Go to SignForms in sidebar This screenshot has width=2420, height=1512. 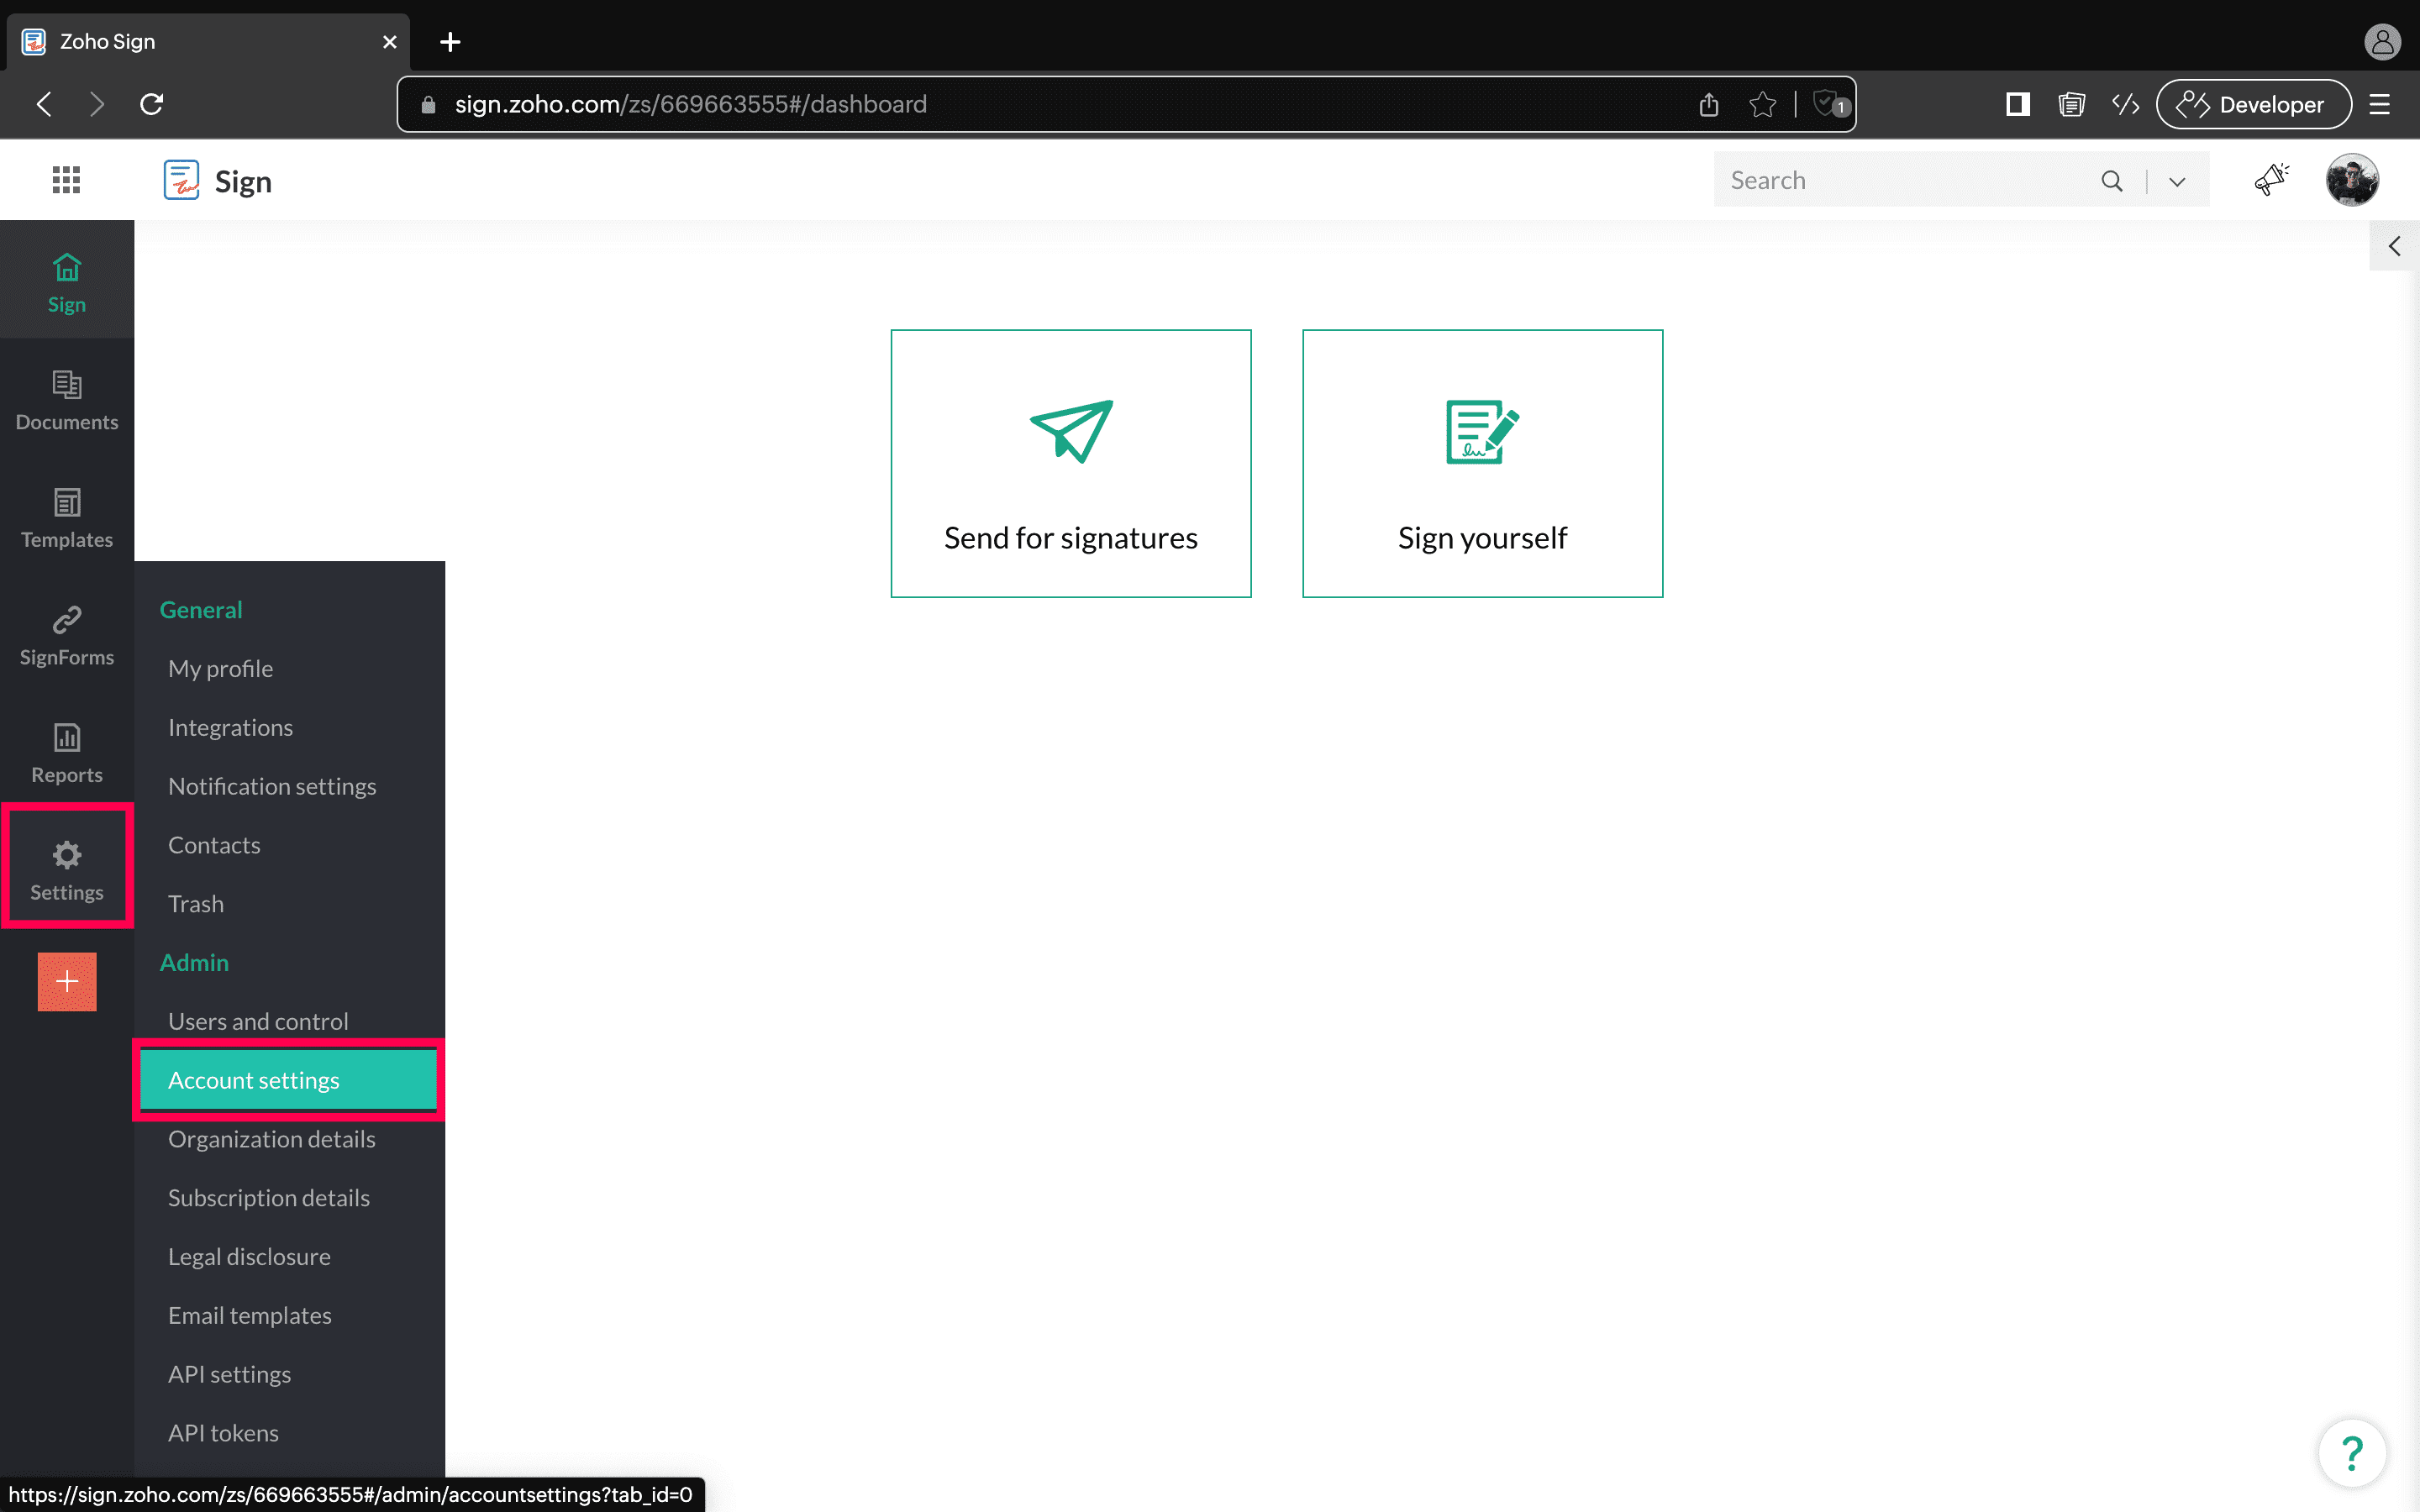66,635
